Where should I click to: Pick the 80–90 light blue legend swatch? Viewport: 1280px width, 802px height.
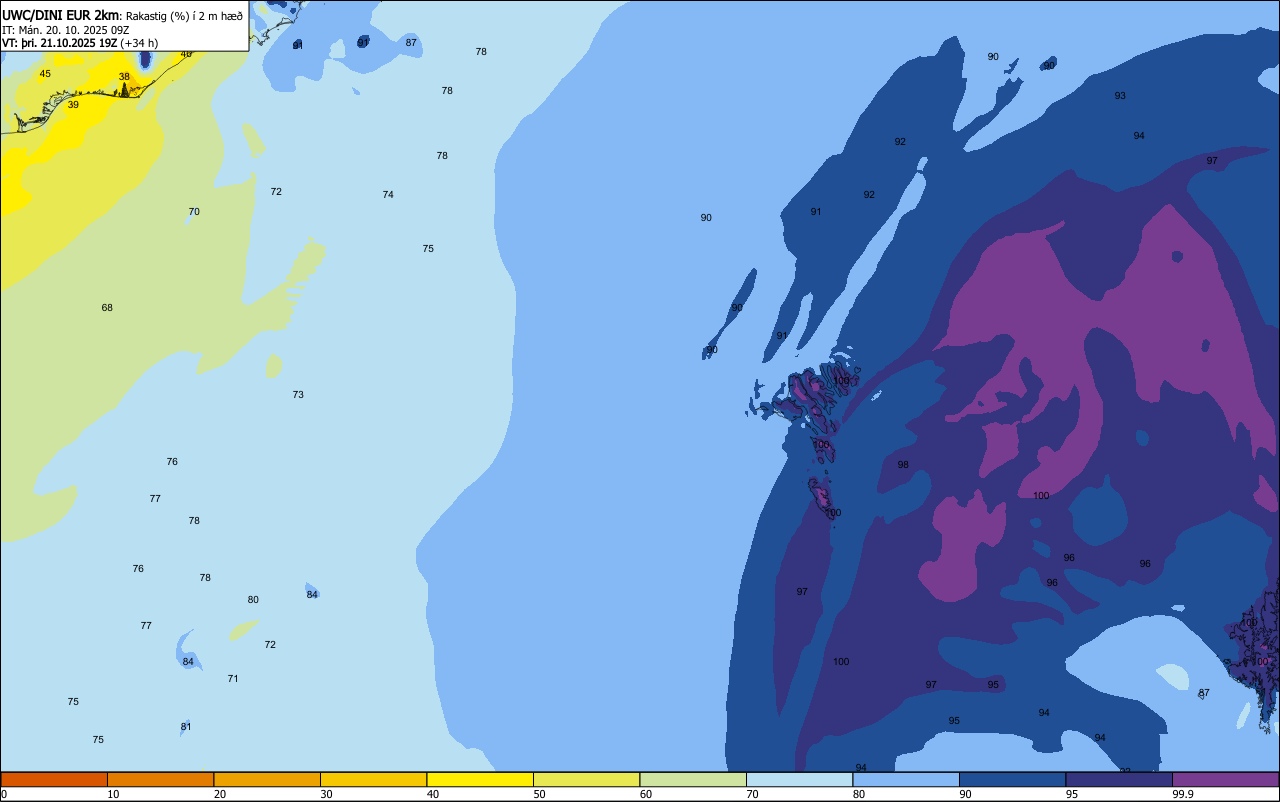pos(906,779)
